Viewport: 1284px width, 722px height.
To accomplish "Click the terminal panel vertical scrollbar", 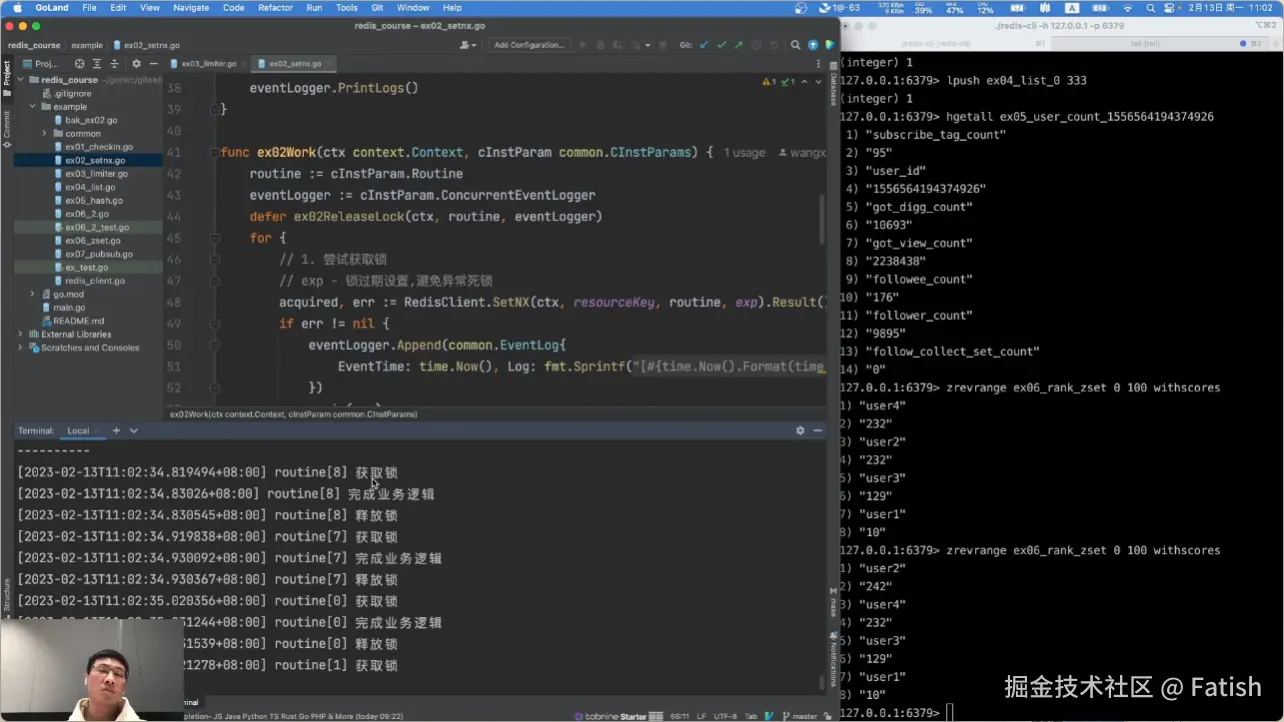I will pos(823,683).
